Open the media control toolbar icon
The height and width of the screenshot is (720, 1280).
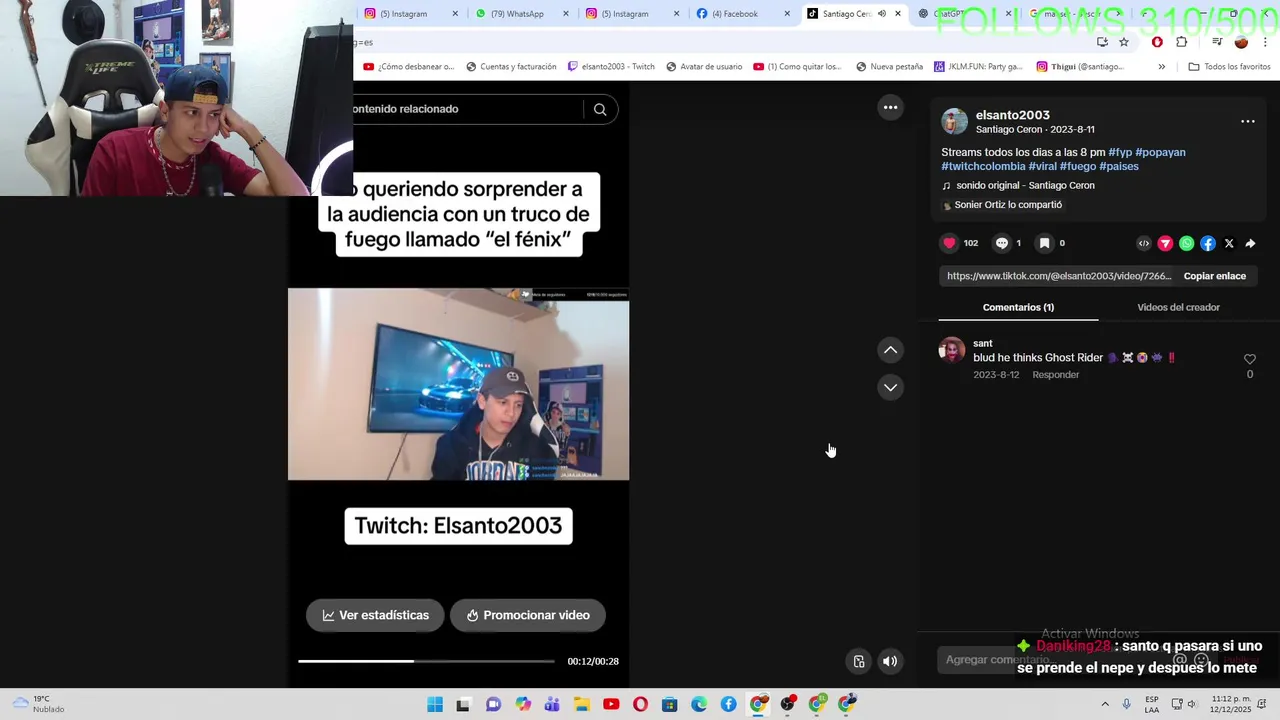1217,42
